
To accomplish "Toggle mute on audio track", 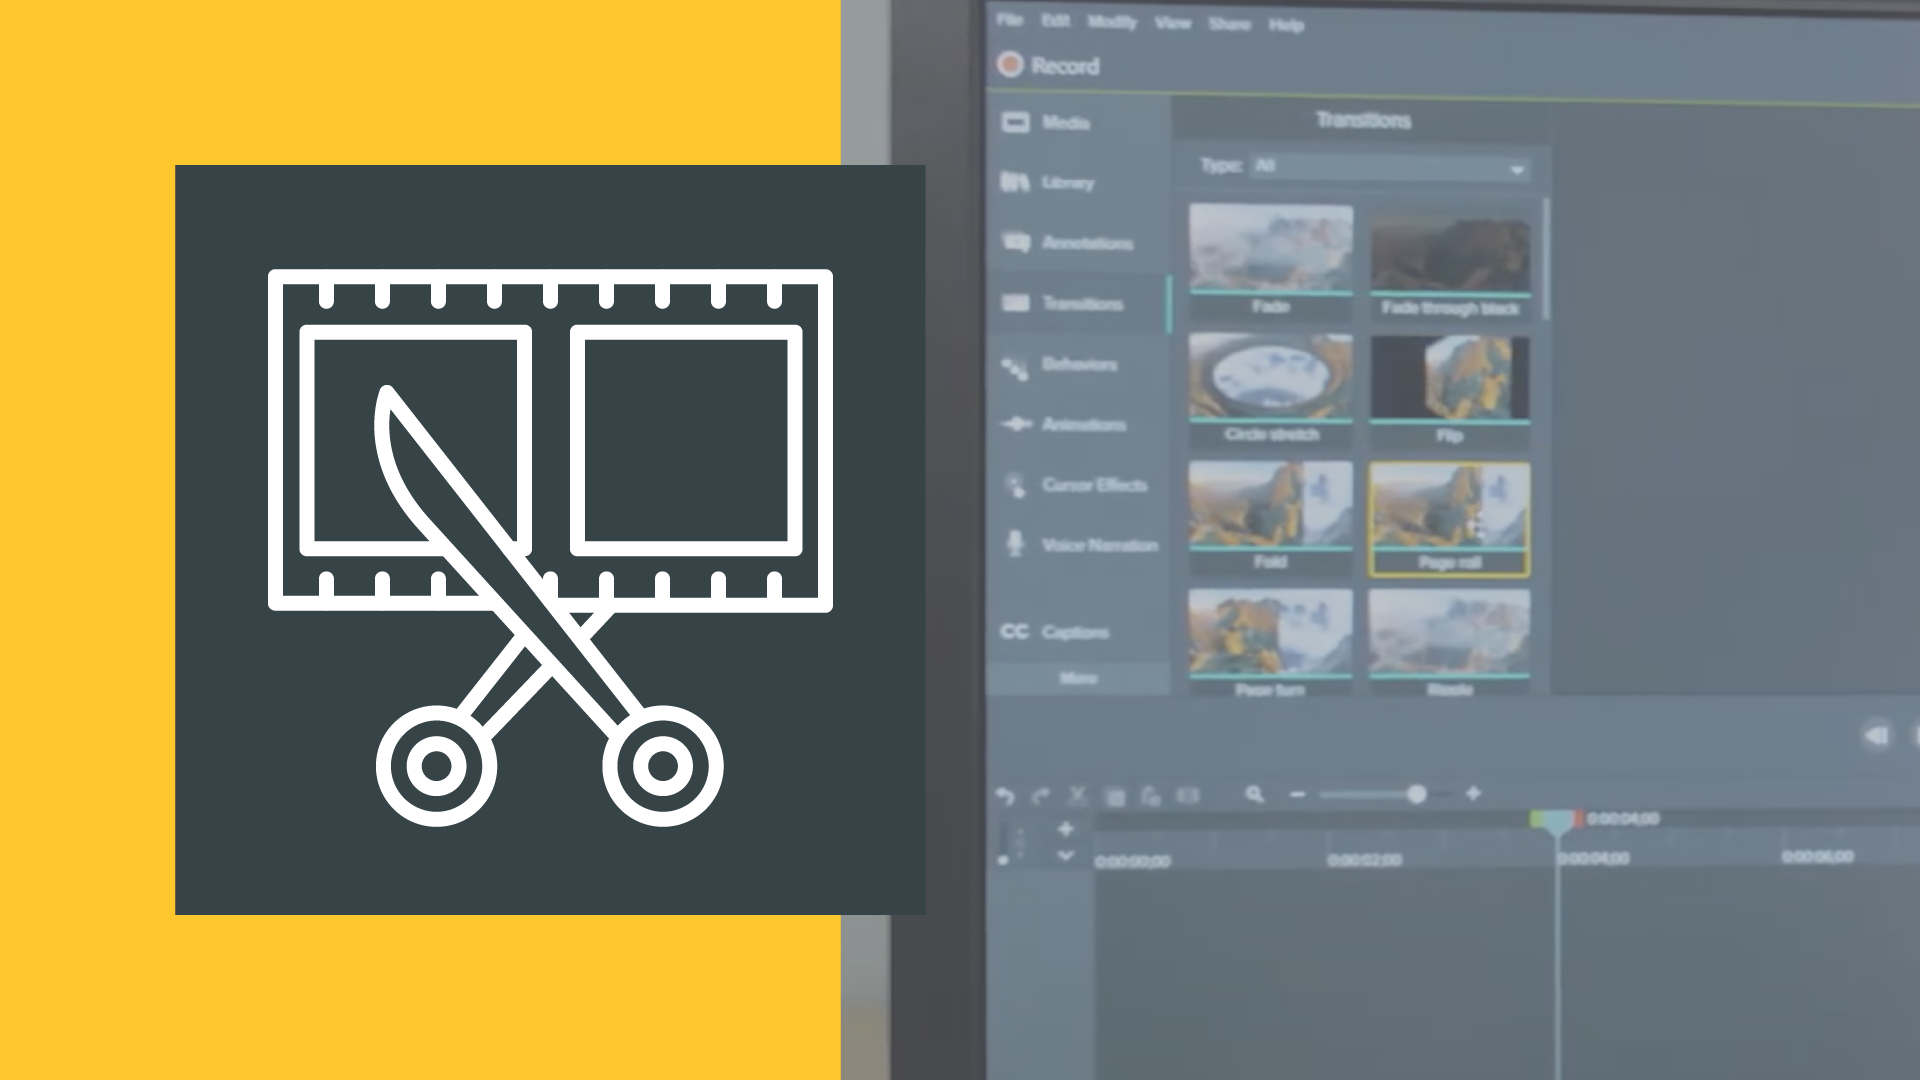I will click(x=1875, y=737).
